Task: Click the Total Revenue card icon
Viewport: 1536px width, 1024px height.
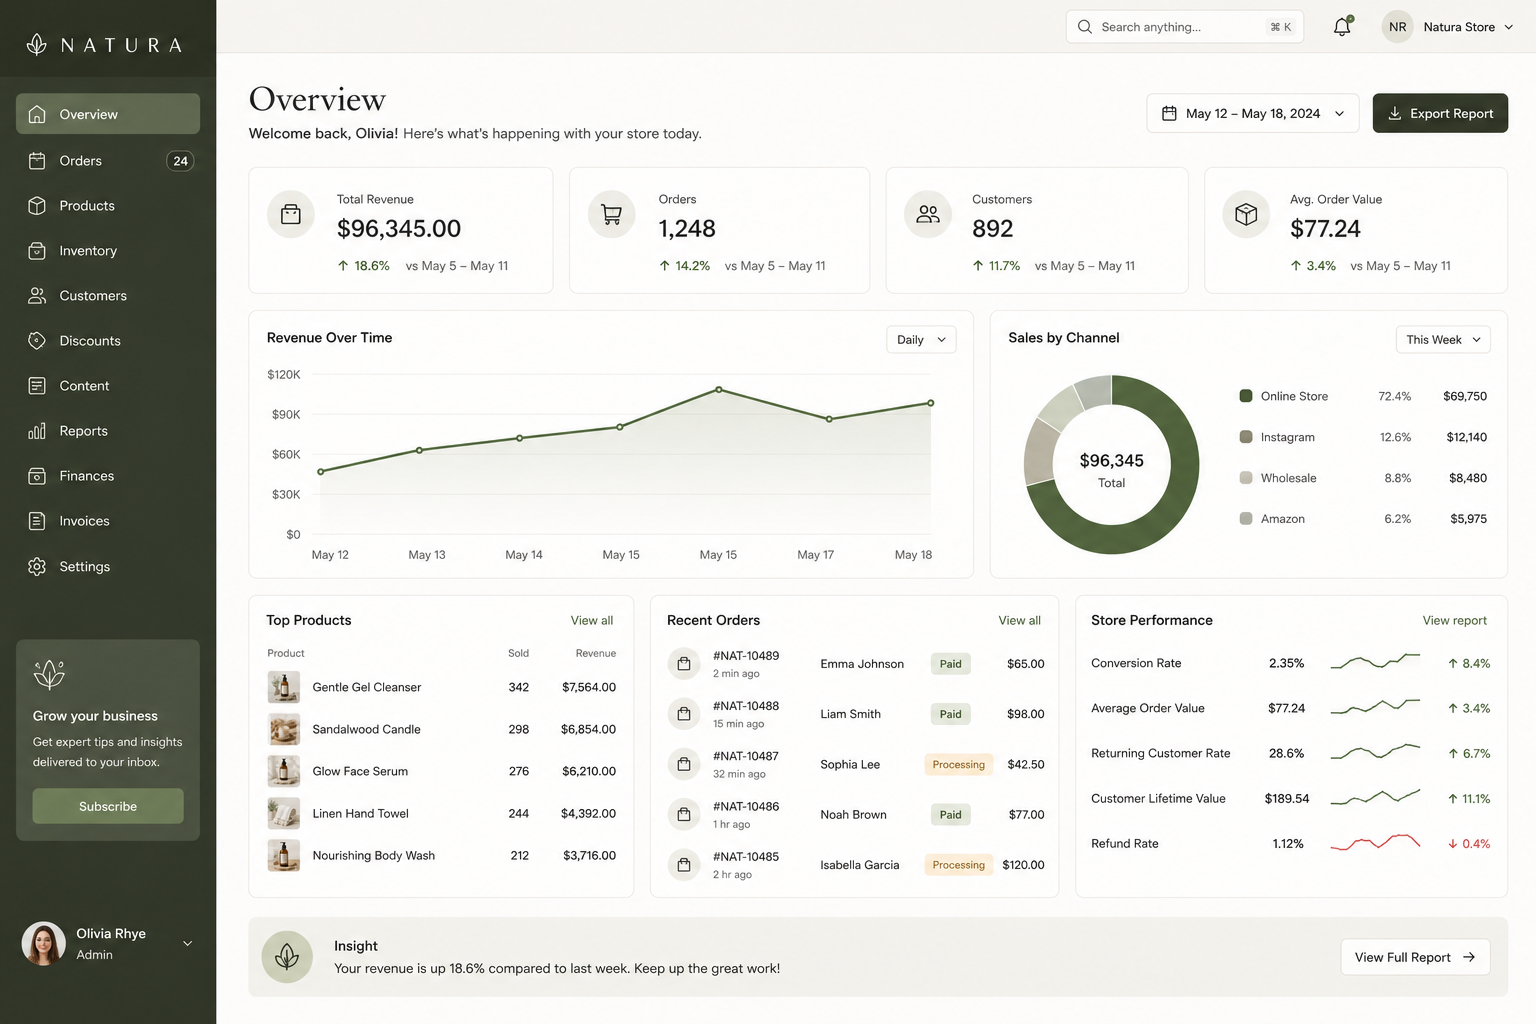Action: tap(291, 214)
